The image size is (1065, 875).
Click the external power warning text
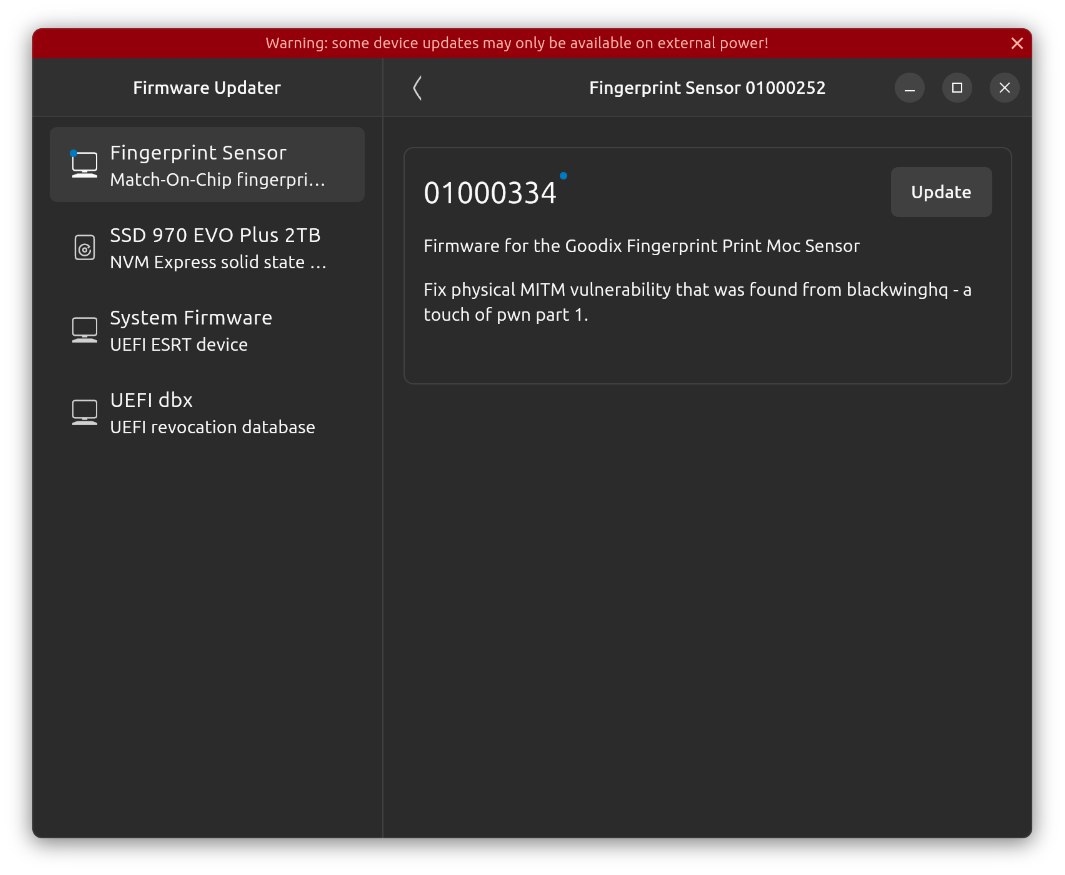click(516, 43)
